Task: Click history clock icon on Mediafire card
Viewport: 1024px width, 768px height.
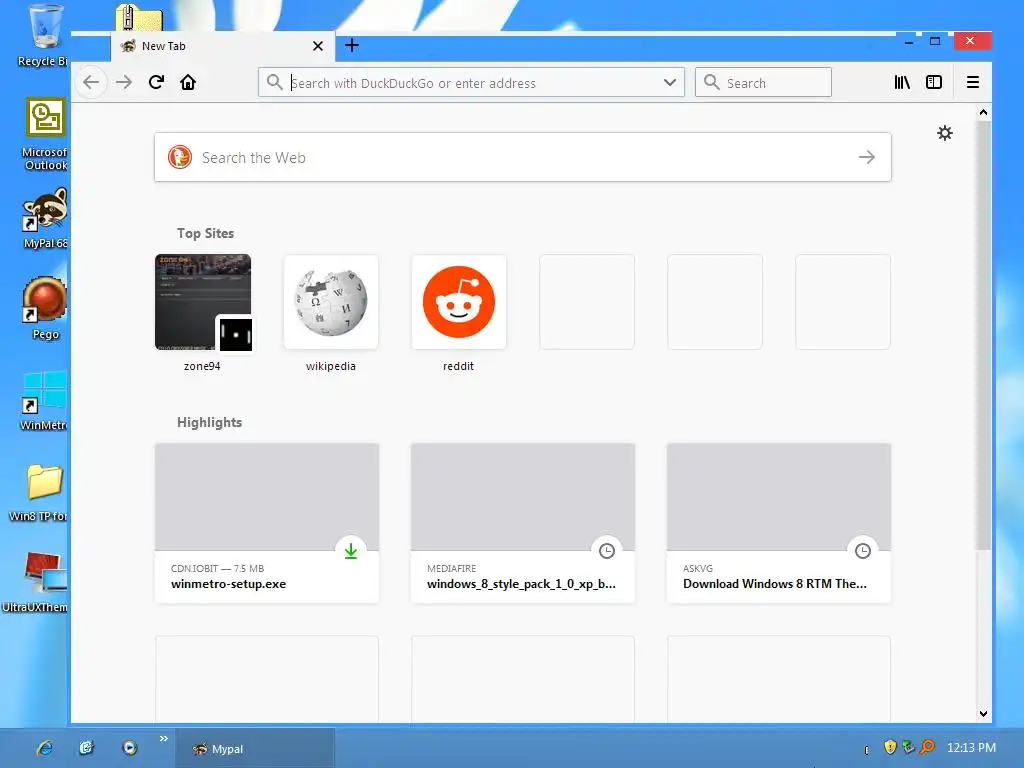Action: (607, 551)
